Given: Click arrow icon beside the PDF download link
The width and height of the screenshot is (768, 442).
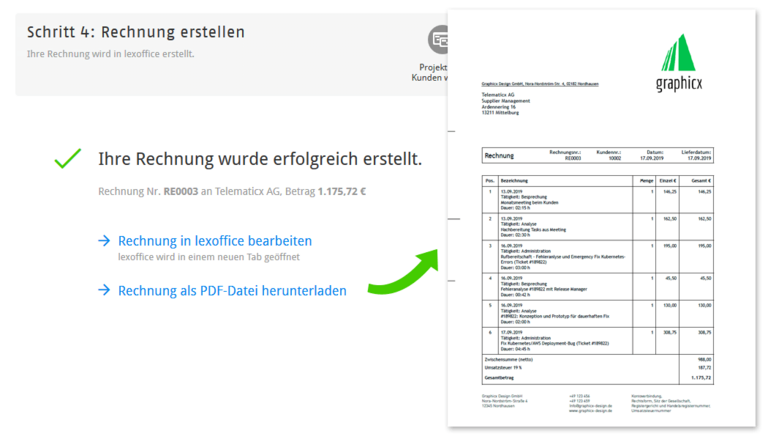Looking at the screenshot, I should 104,291.
